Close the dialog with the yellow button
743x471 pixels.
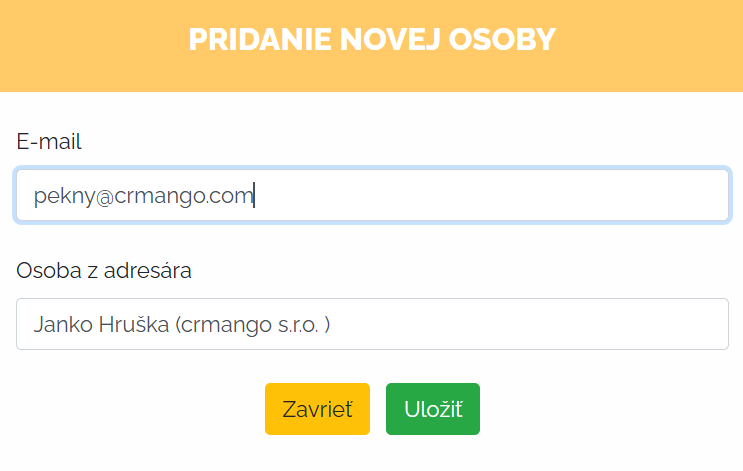point(317,409)
